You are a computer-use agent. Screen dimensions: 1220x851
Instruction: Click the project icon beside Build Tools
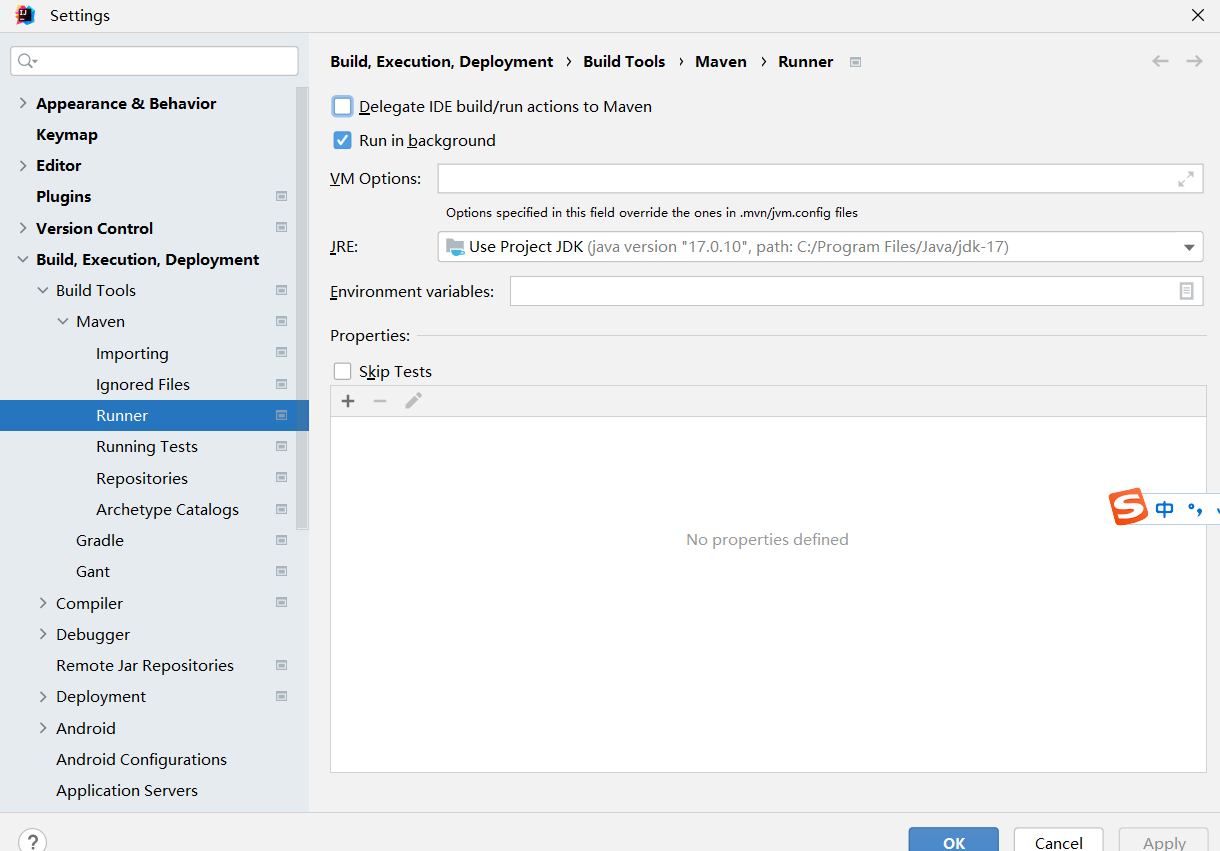[282, 290]
